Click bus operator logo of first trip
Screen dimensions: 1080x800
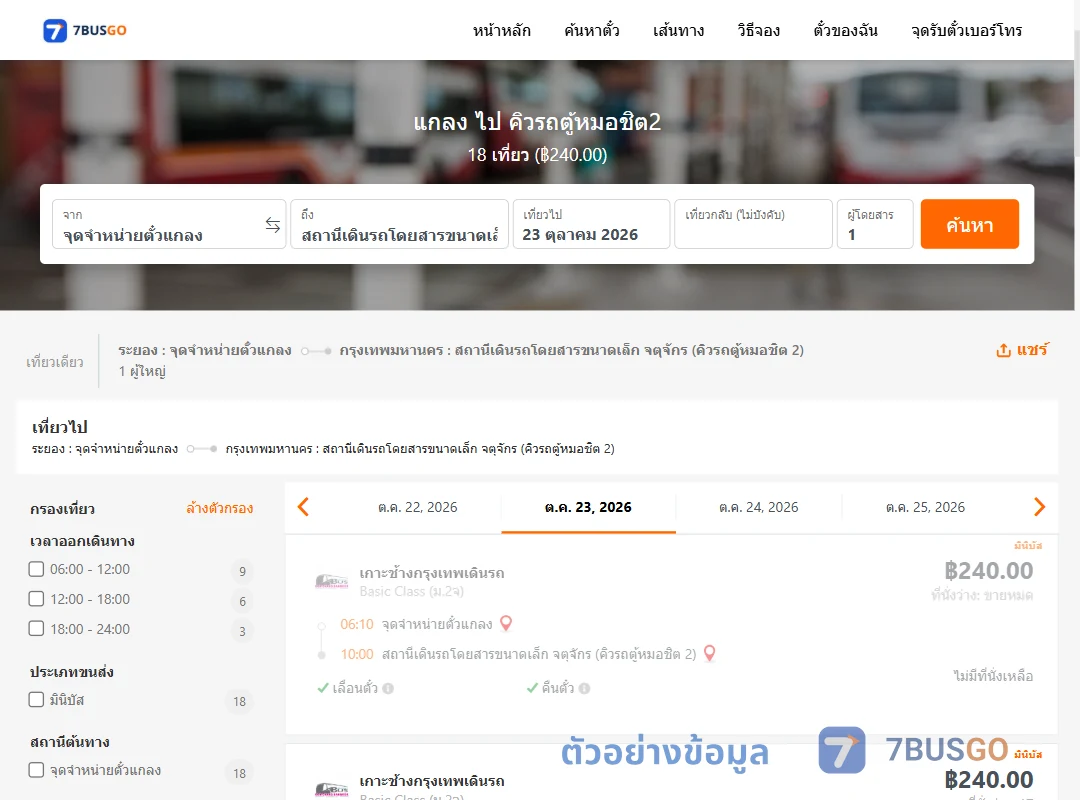(331, 581)
